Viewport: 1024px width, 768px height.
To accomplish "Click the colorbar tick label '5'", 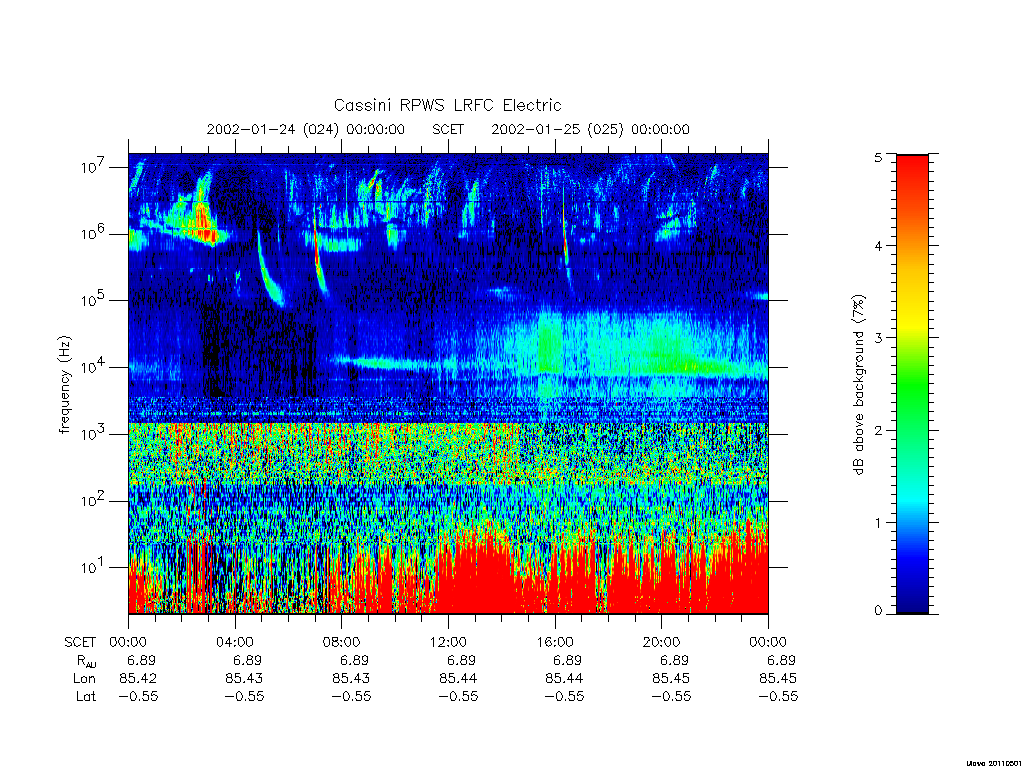I will pos(878,157).
